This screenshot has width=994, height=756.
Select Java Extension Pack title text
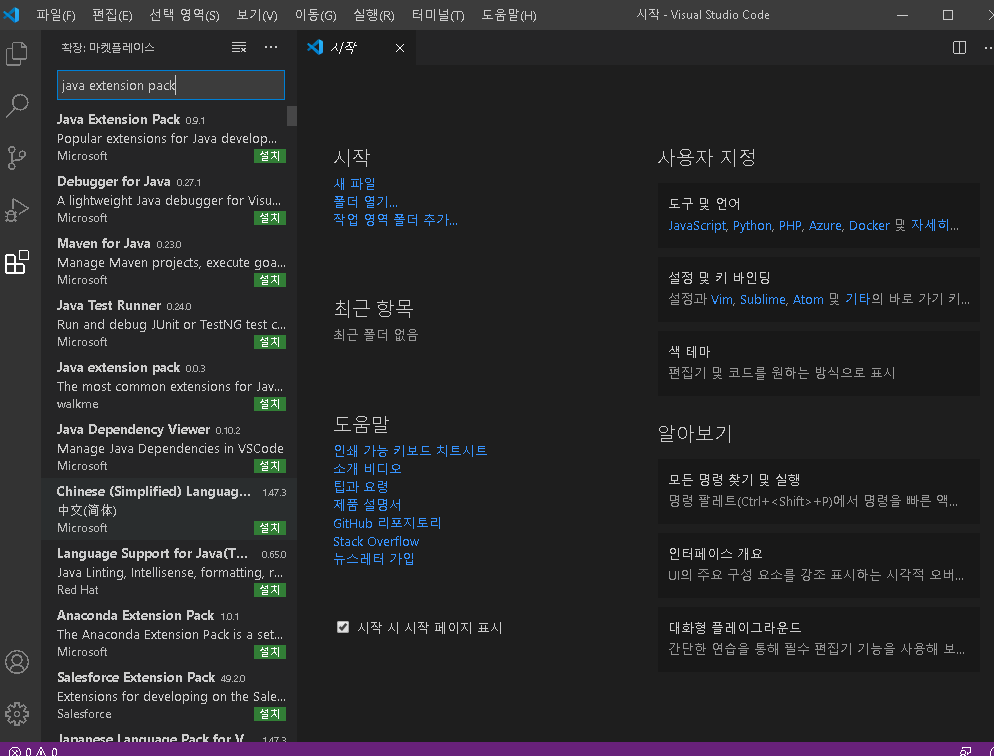(119, 120)
